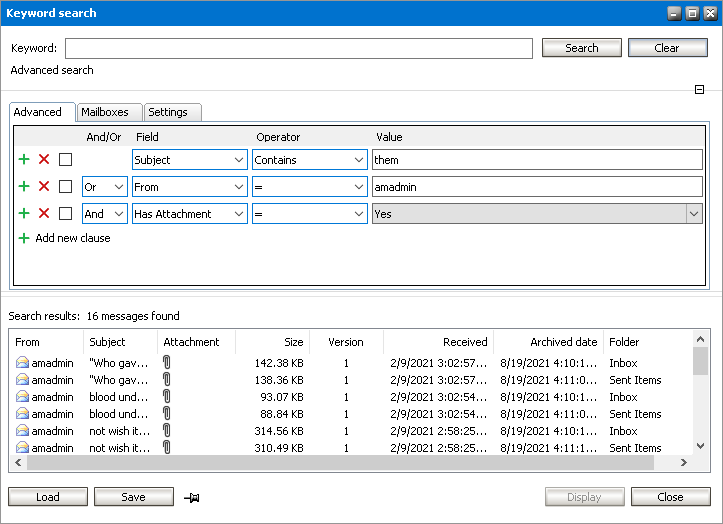Click red X on Has Attachment clause

click(x=44, y=213)
